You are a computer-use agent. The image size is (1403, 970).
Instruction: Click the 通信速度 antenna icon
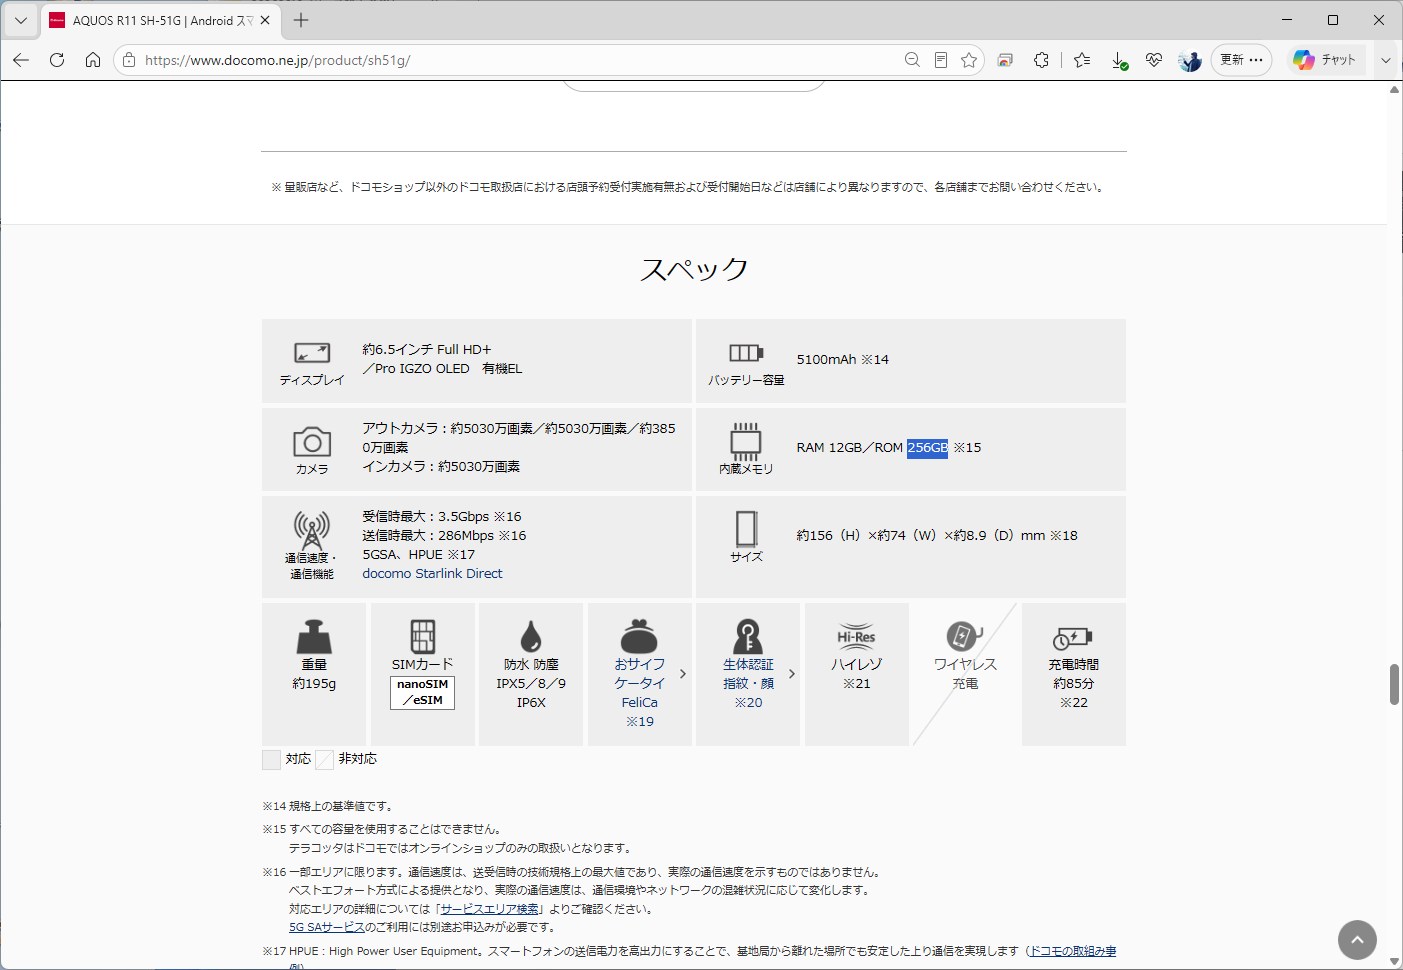[312, 530]
